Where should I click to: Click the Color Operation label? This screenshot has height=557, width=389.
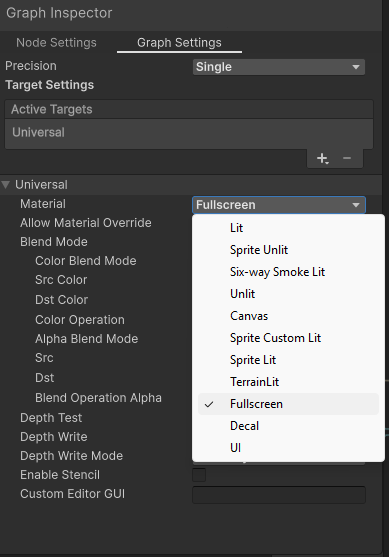click(x=80, y=320)
